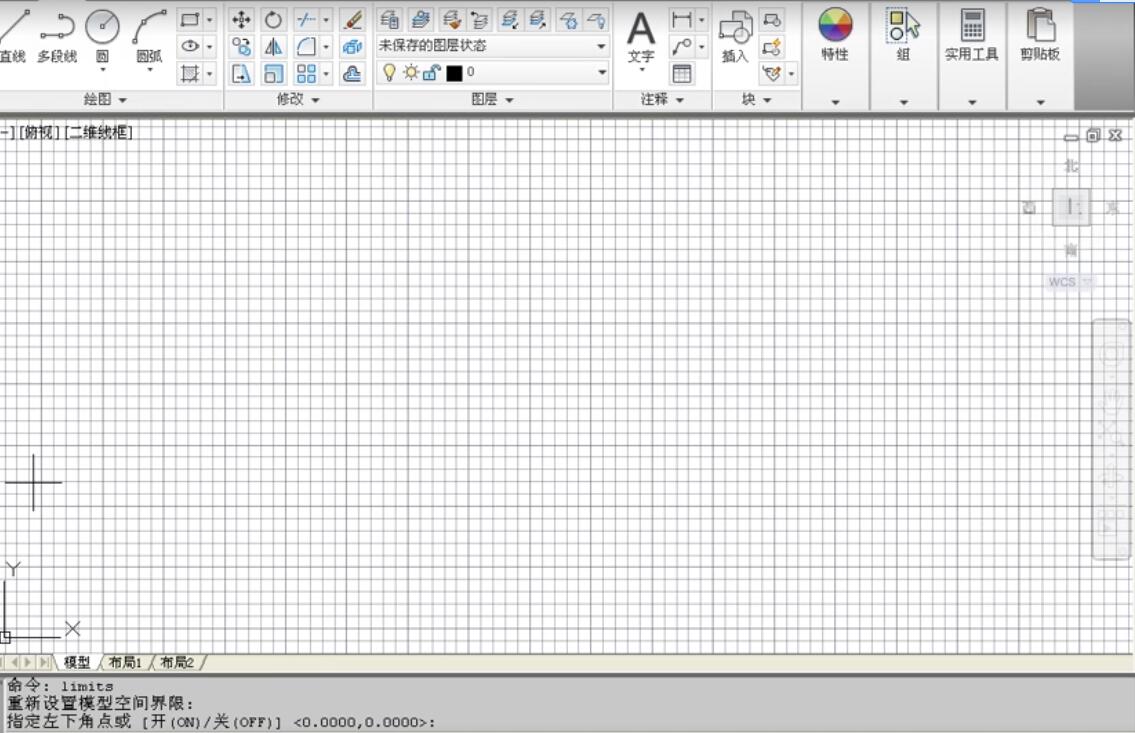This screenshot has height=733, width=1135.
Task: Switch to the 布局1 layout tab
Action: click(x=125, y=662)
